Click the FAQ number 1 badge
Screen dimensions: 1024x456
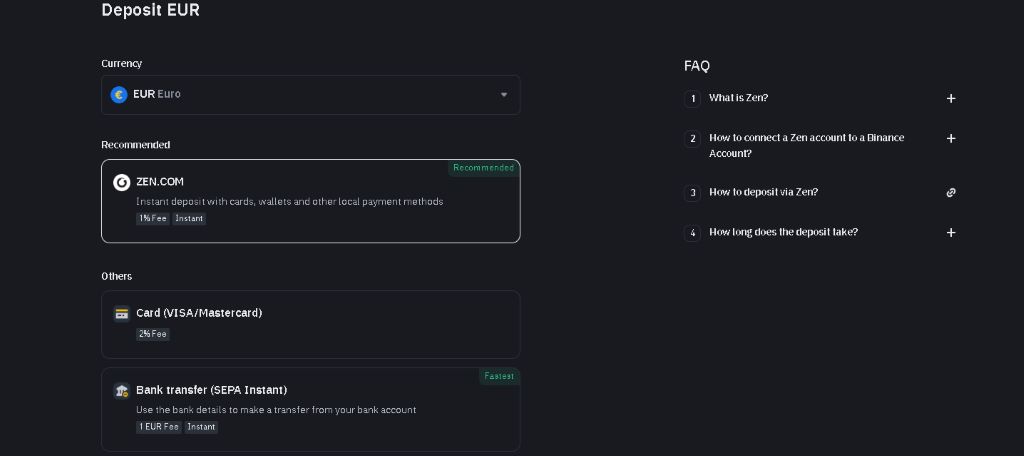coord(693,98)
